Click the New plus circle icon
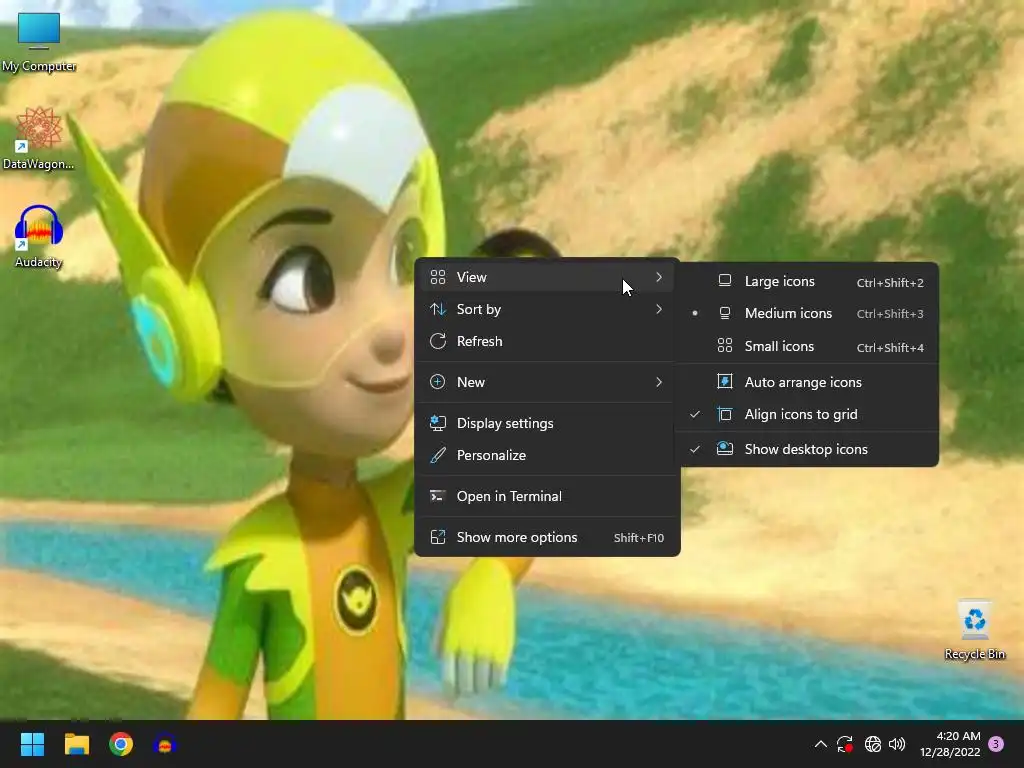Screen dimensions: 1024x768 point(438,382)
